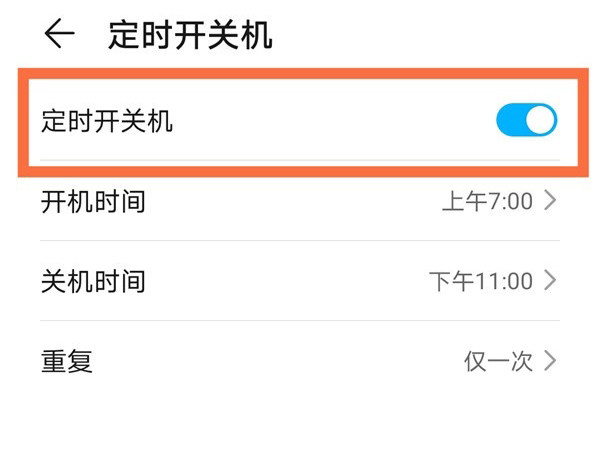Expand the chevron next to 上午7:00

[x=549, y=202]
